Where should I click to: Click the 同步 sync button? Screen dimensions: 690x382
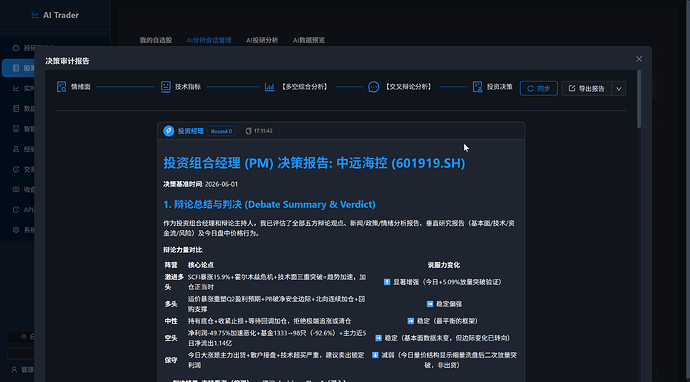[539, 88]
